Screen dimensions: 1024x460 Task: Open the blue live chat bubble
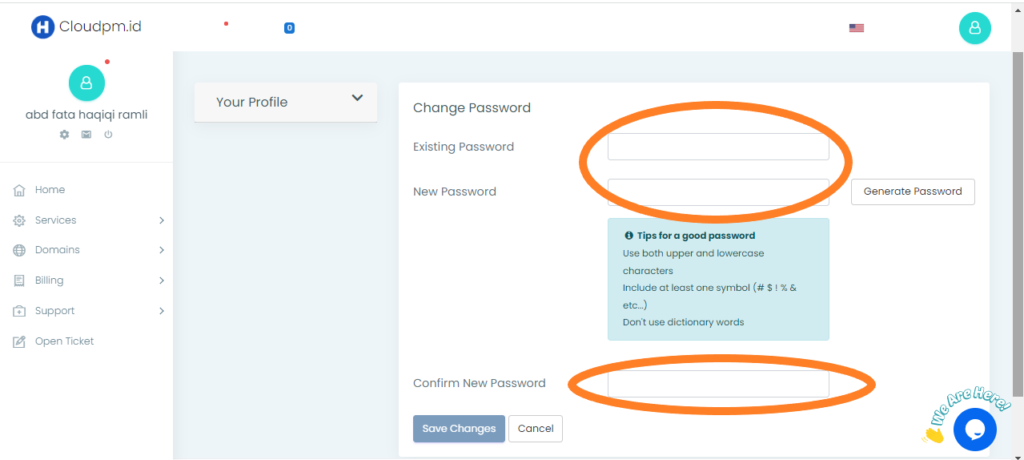[974, 429]
